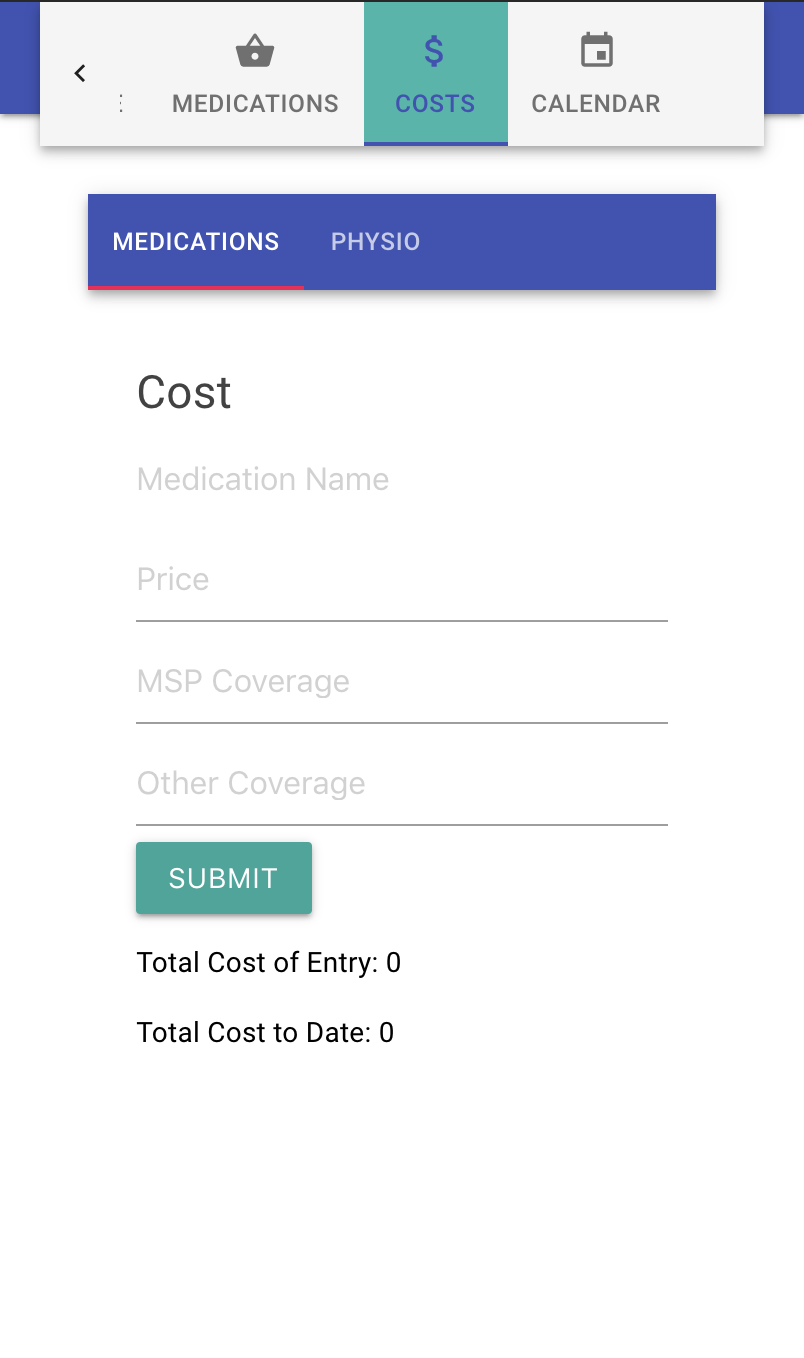Focus the Medication Name field

[x=402, y=480]
